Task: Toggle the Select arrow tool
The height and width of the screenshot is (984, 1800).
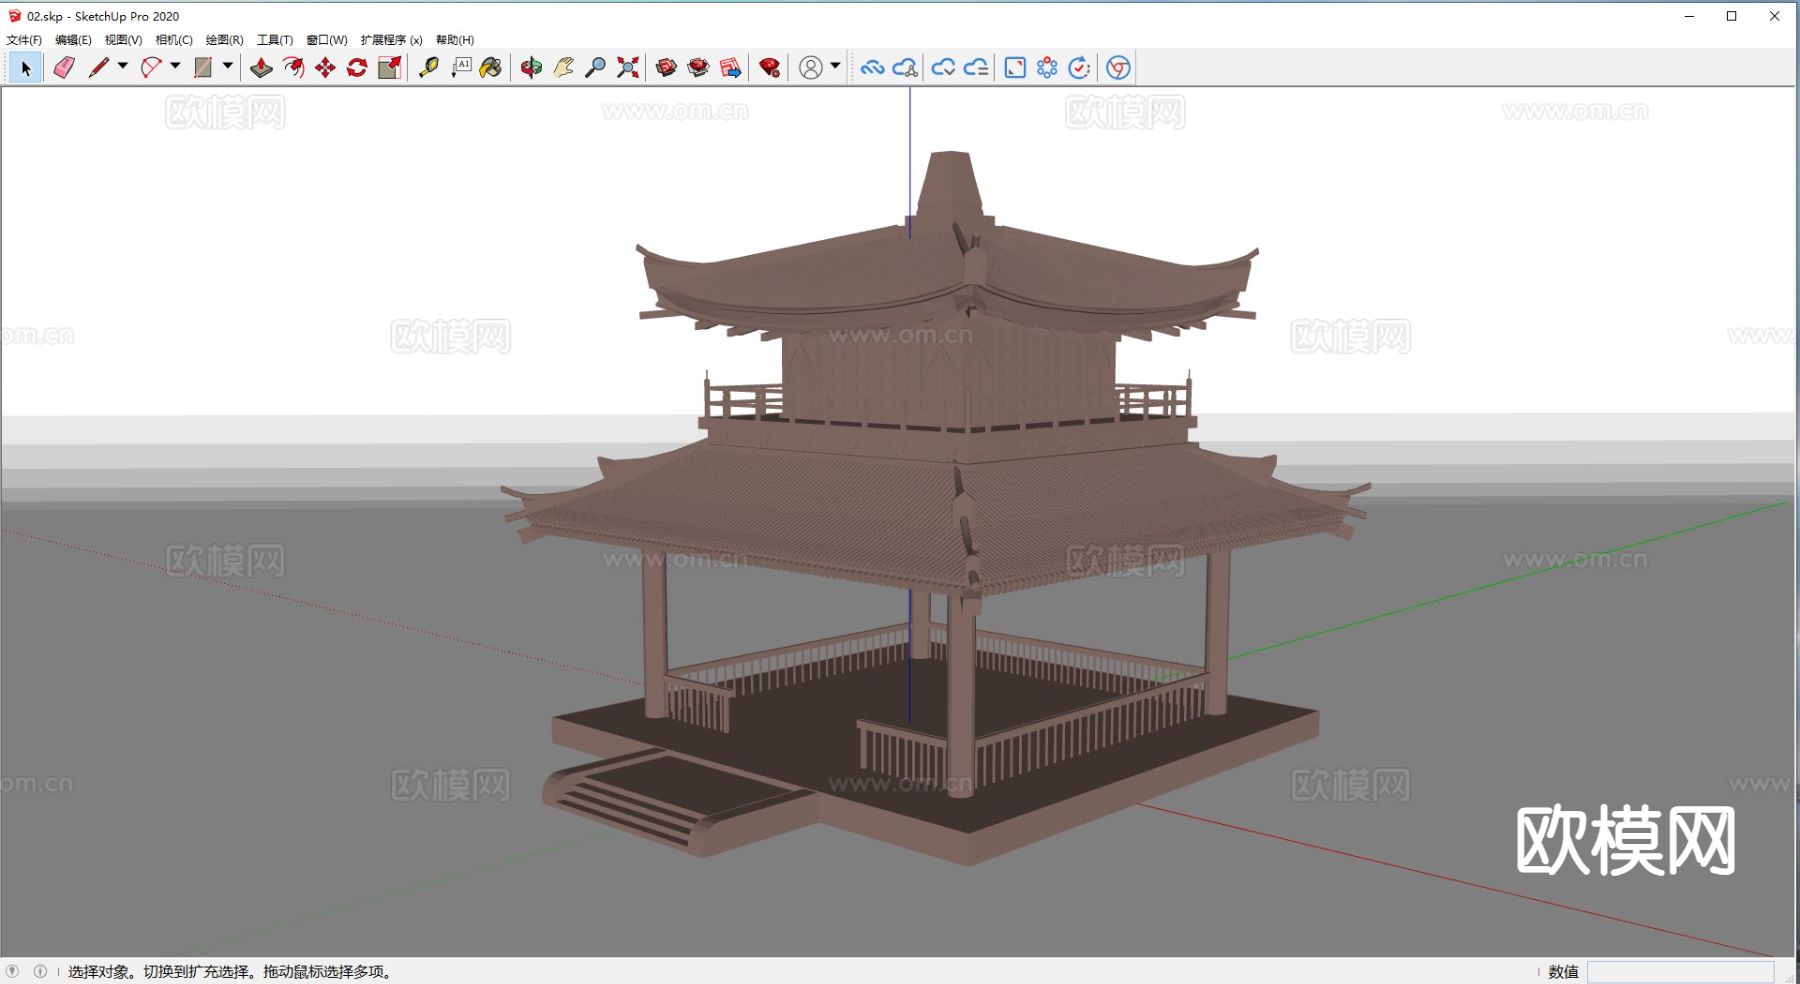Action: 24,67
